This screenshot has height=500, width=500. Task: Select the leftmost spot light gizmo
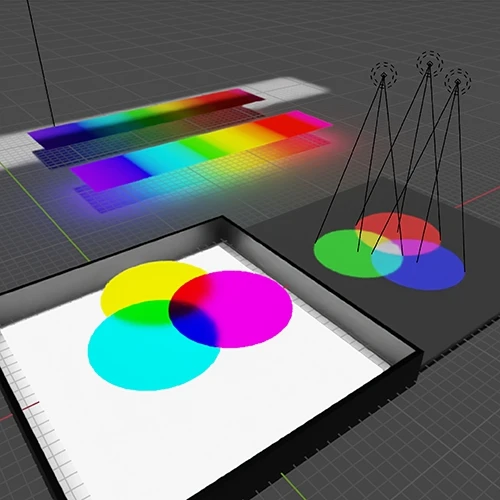point(384,74)
